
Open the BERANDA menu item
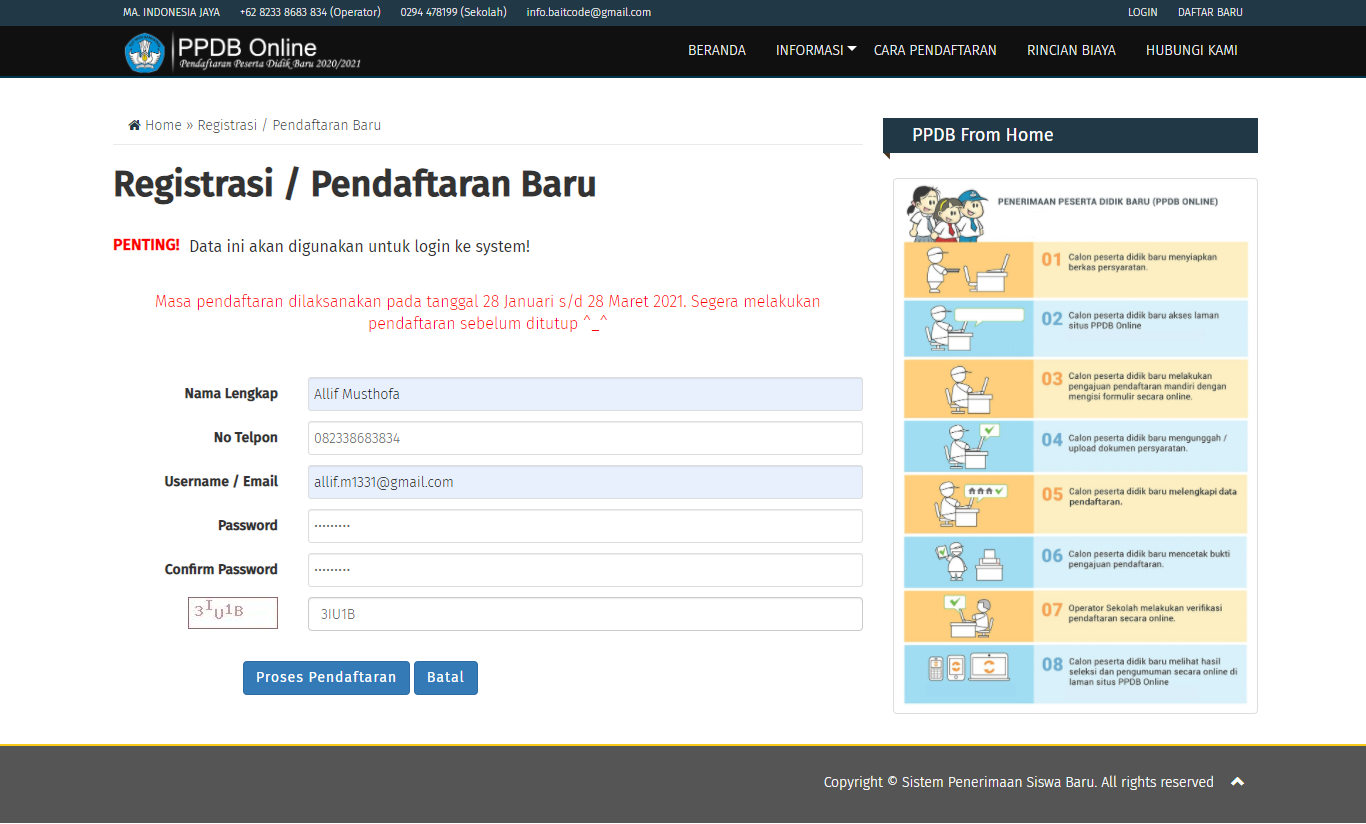point(716,50)
